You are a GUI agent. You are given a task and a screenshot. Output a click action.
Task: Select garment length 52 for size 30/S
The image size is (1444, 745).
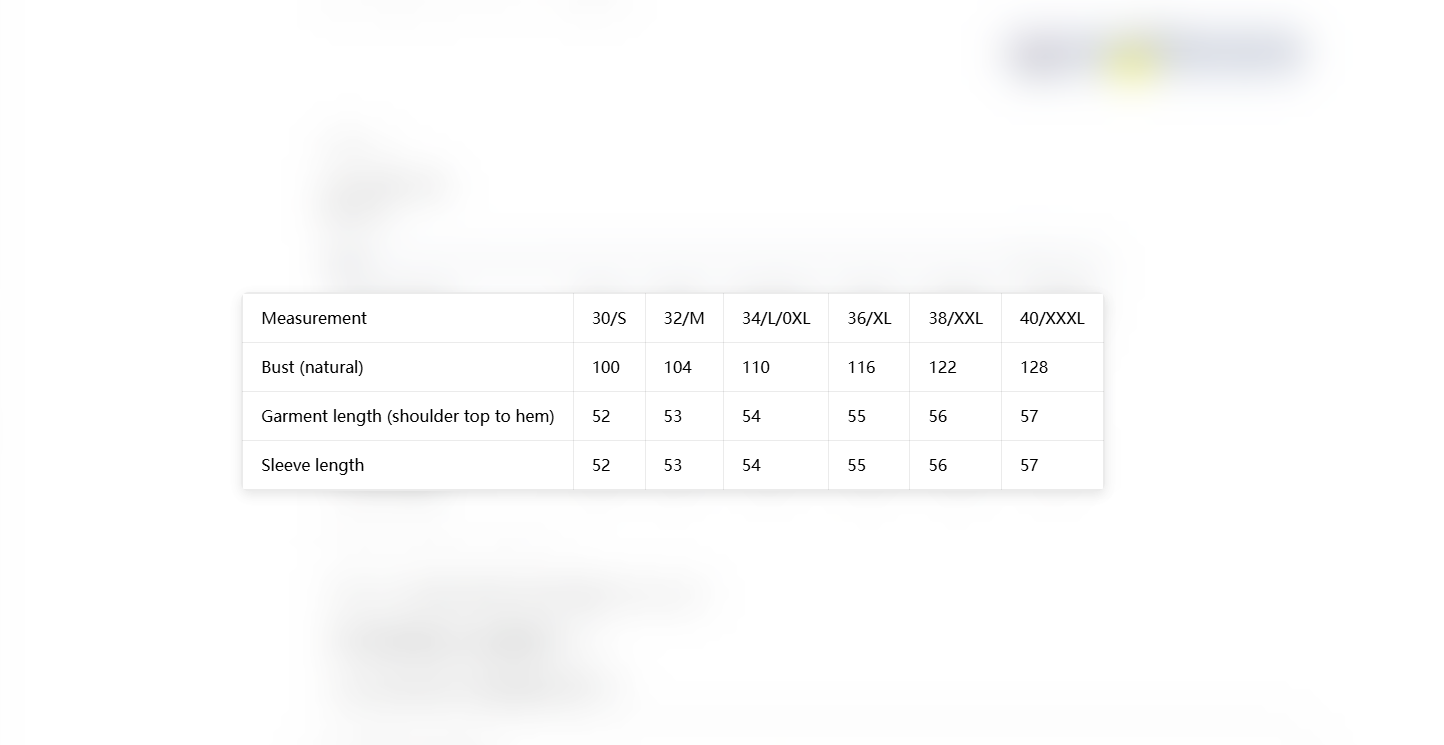click(x=610, y=416)
